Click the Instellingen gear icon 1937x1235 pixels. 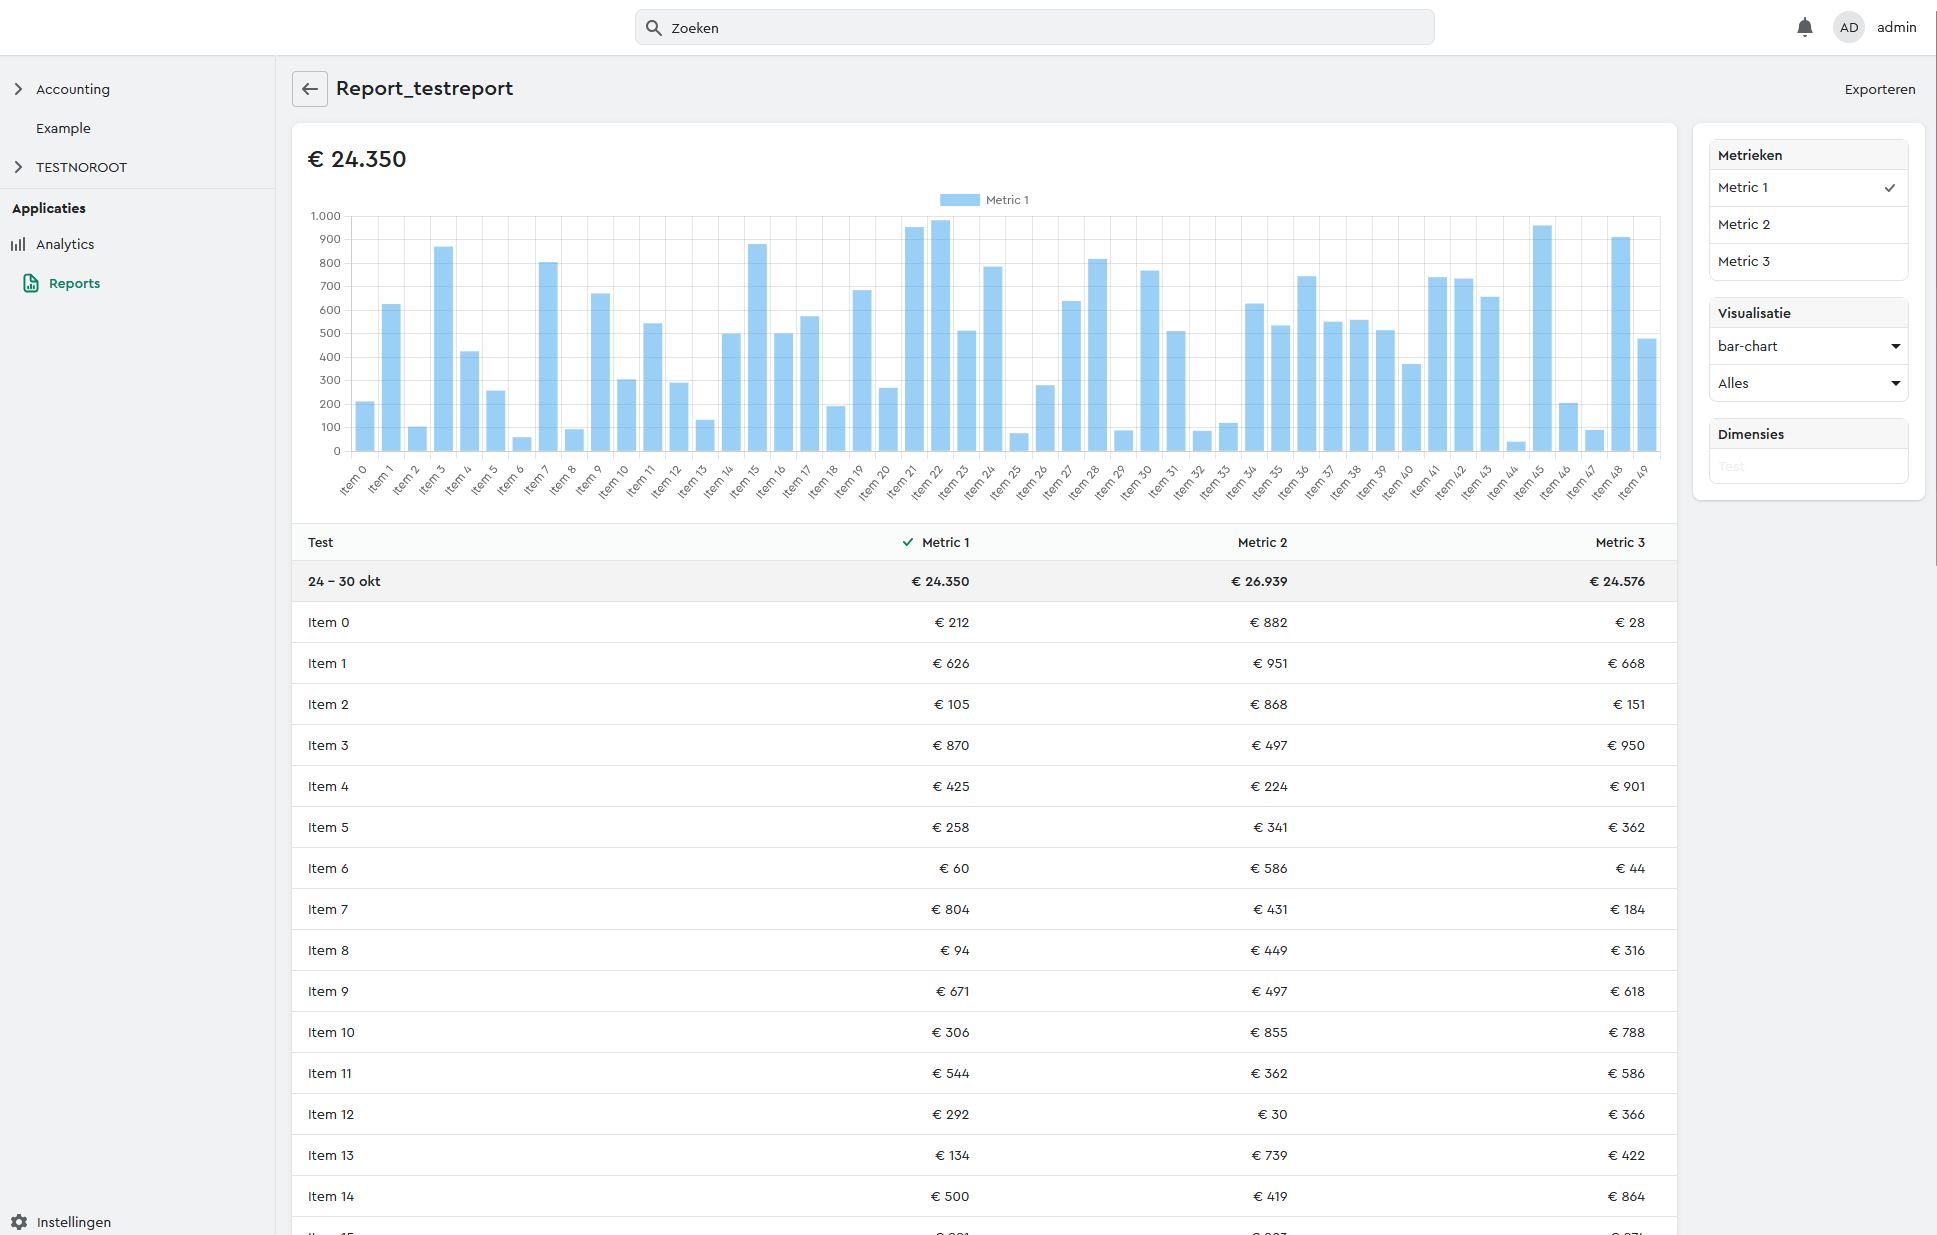19,1222
